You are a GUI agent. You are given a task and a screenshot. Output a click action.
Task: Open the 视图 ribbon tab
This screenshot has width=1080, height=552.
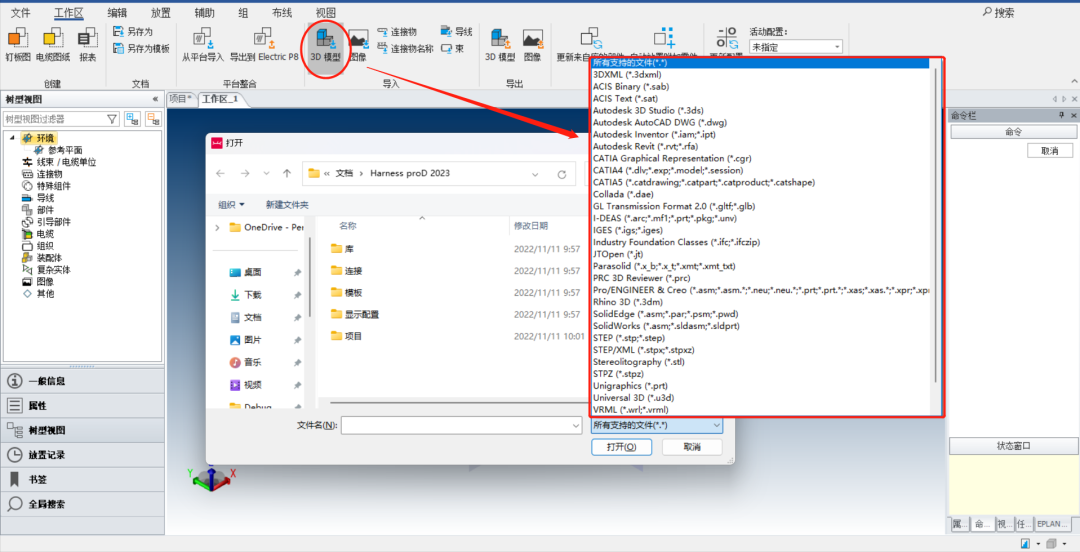point(326,12)
